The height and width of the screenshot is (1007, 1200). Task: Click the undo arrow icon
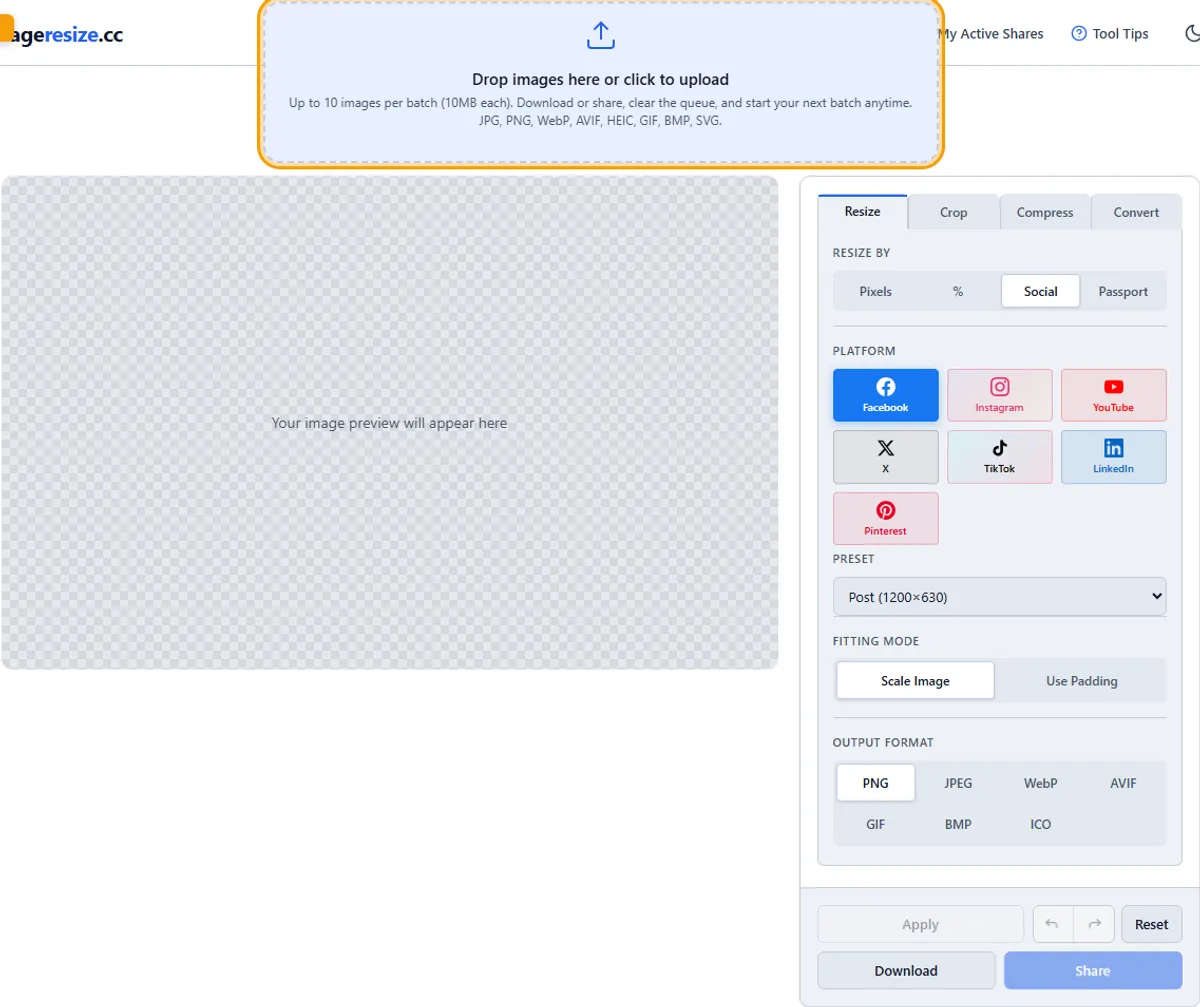(1053, 924)
